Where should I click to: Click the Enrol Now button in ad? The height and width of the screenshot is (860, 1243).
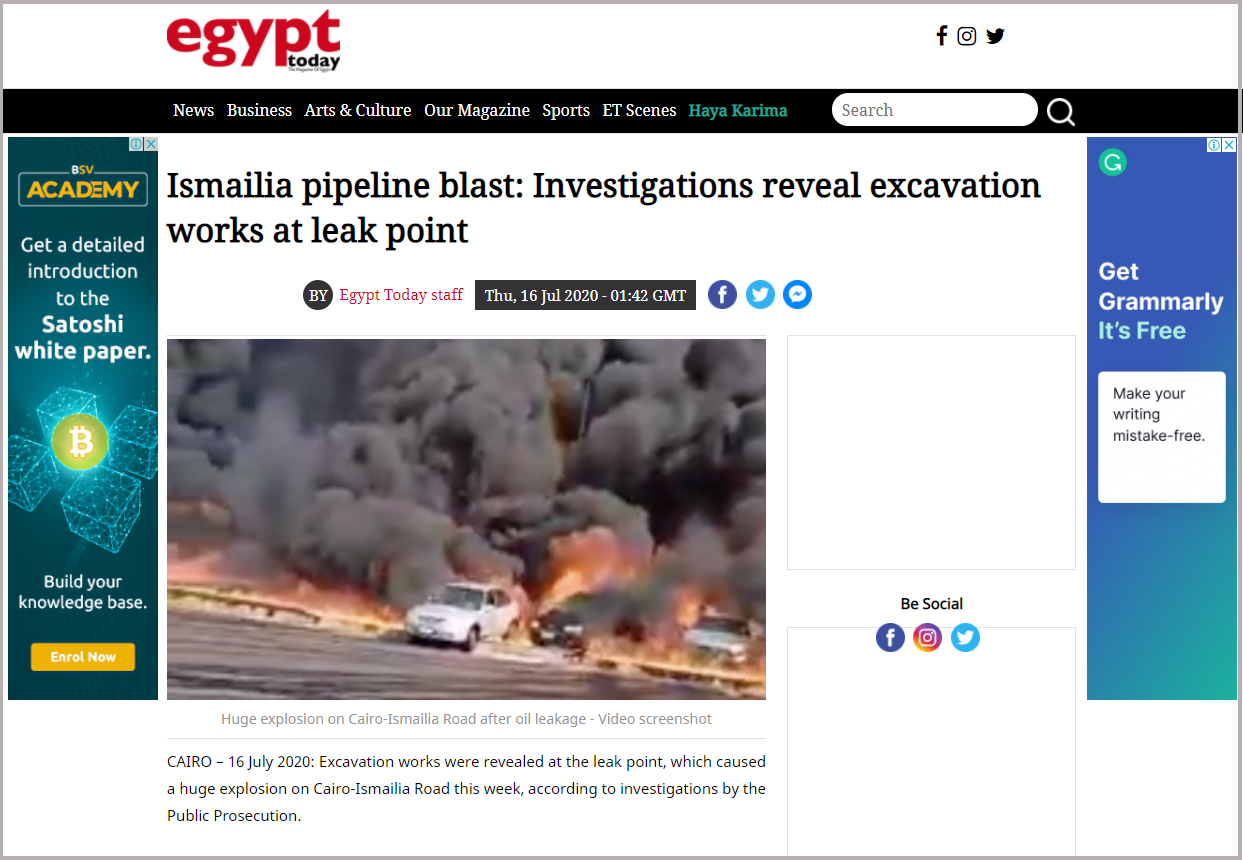pyautogui.click(x=83, y=657)
